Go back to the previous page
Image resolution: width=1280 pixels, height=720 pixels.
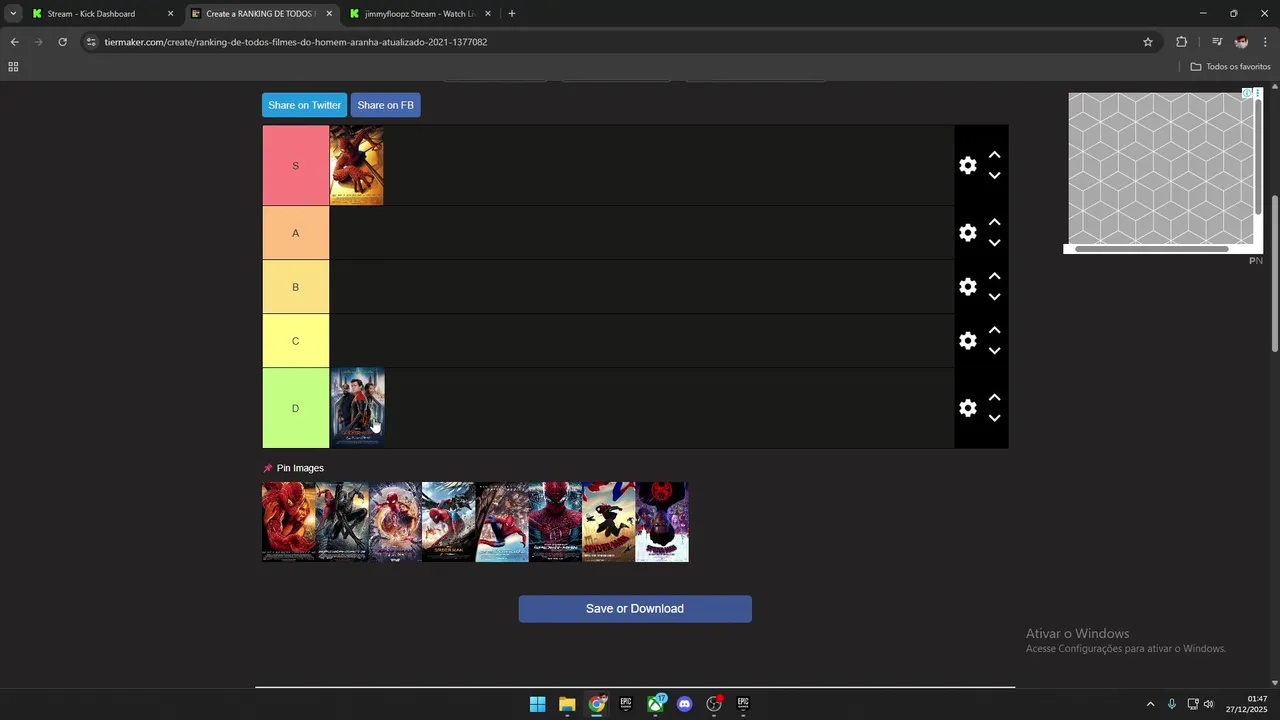(x=14, y=42)
